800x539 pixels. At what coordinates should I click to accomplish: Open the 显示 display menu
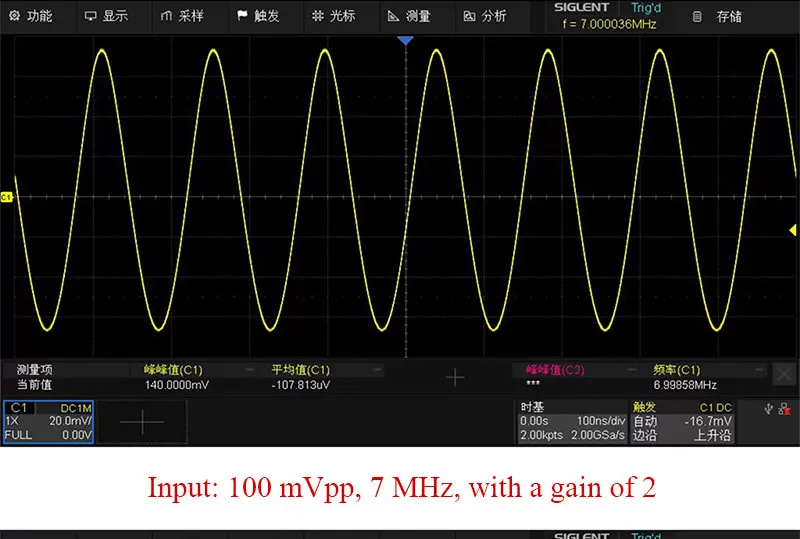pyautogui.click(x=106, y=16)
